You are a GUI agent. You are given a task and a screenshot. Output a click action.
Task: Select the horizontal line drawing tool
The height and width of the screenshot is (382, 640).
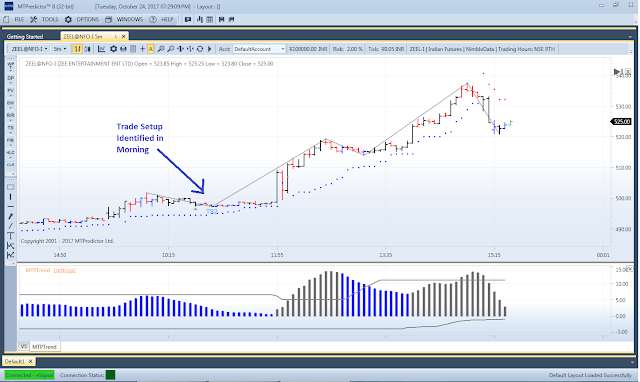click(11, 207)
